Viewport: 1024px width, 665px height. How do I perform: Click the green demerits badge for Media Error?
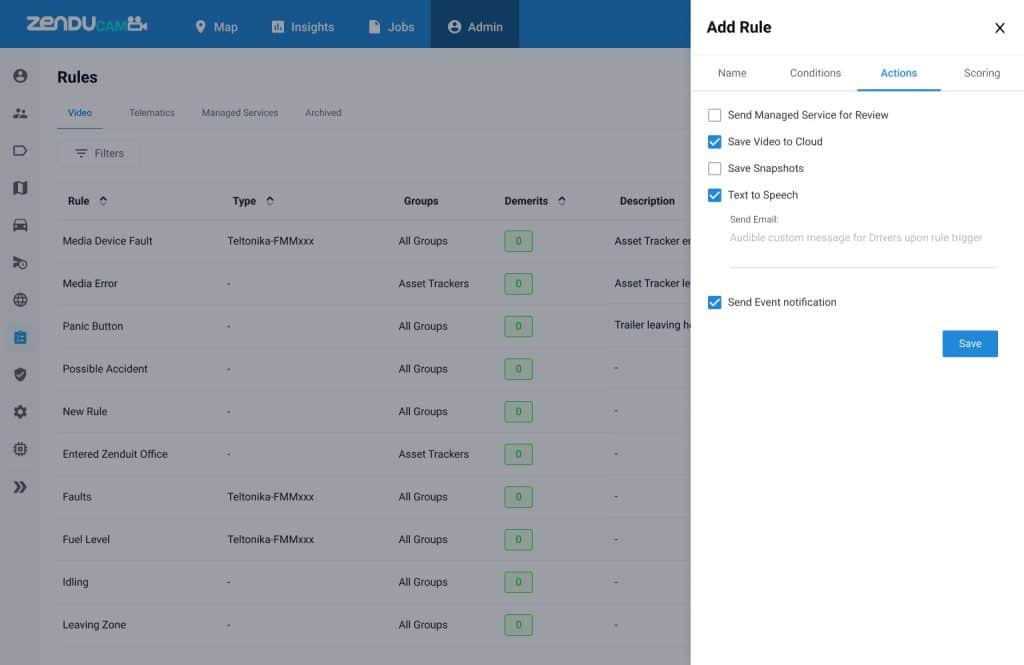point(519,284)
